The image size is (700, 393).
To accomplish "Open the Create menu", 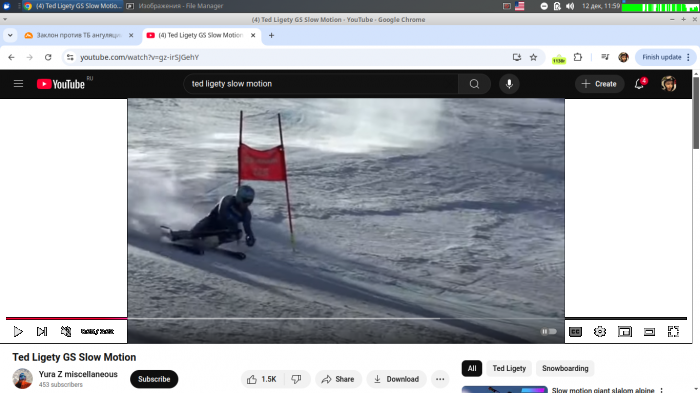I will point(599,84).
